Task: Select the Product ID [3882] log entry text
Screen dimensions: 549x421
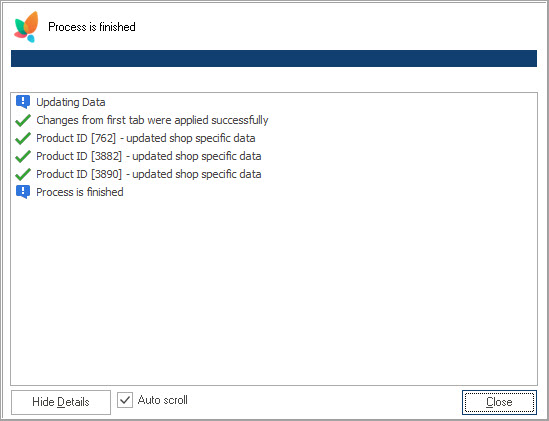Action: click(x=149, y=156)
